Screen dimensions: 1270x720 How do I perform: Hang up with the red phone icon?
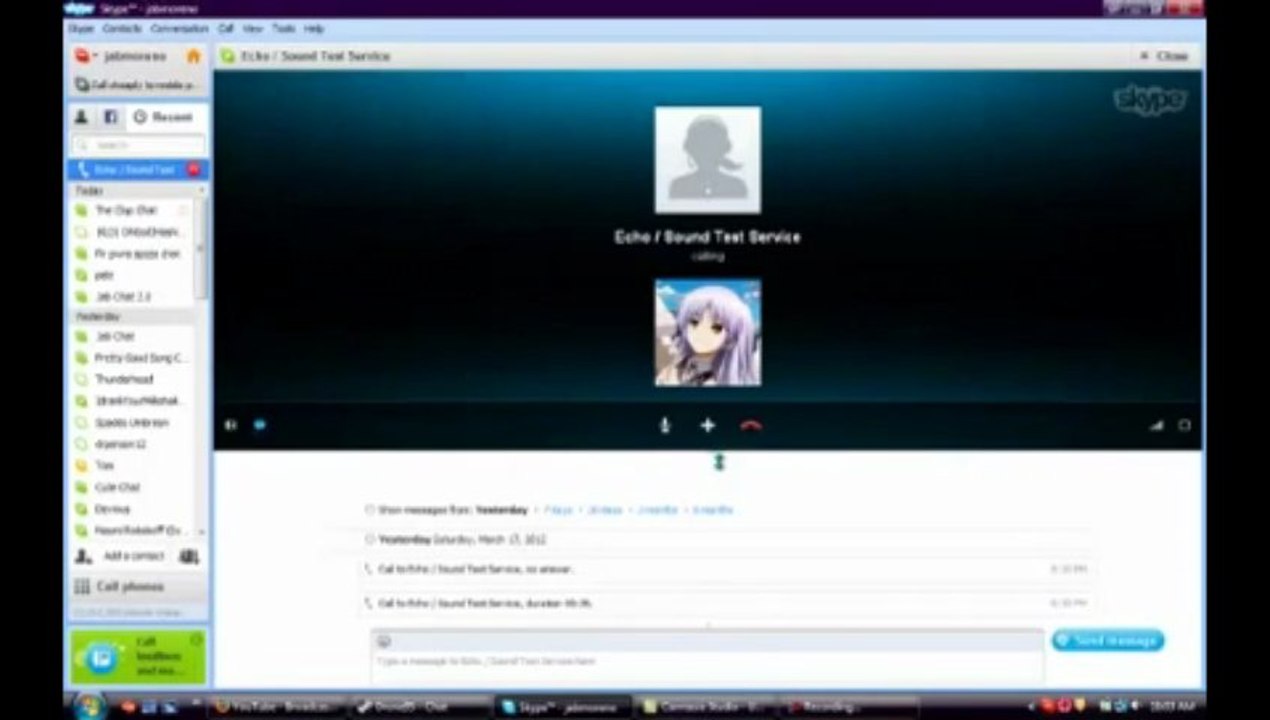point(751,425)
